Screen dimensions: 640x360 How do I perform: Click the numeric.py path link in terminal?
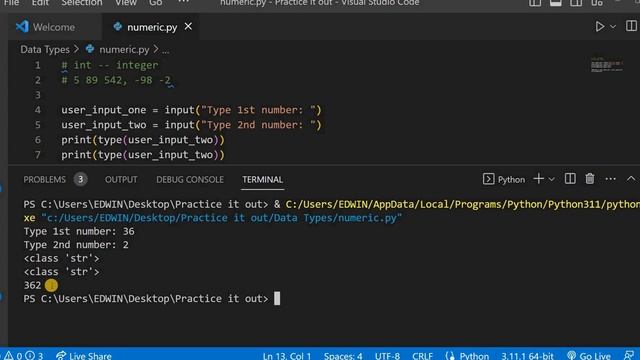tap(222, 218)
